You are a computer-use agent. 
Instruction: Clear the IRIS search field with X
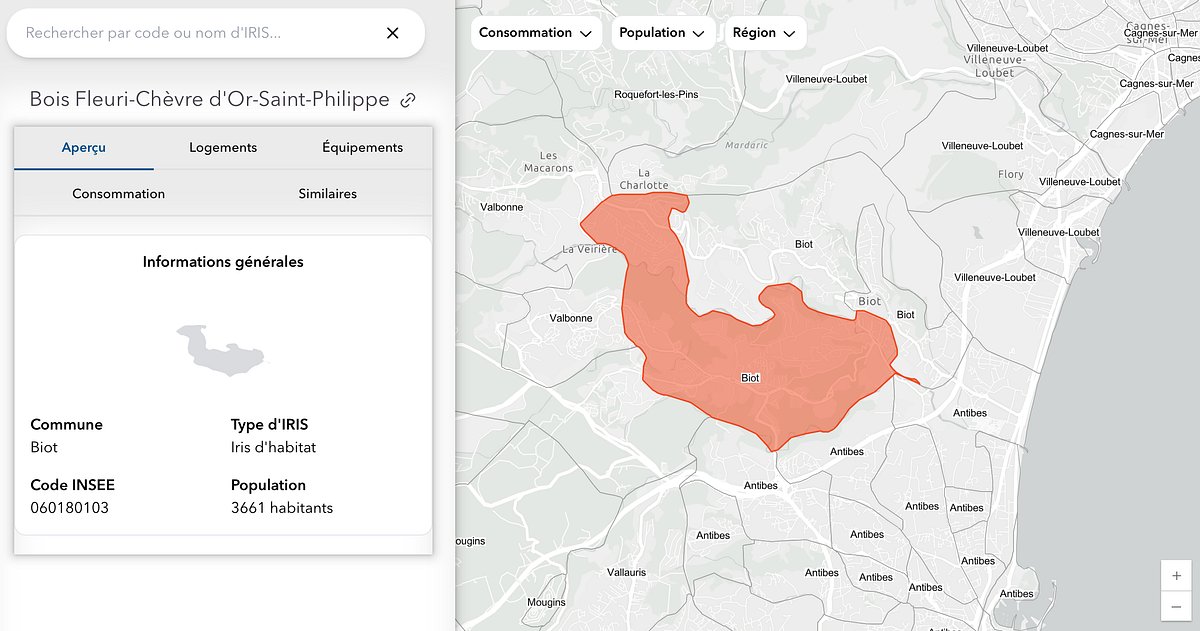392,33
